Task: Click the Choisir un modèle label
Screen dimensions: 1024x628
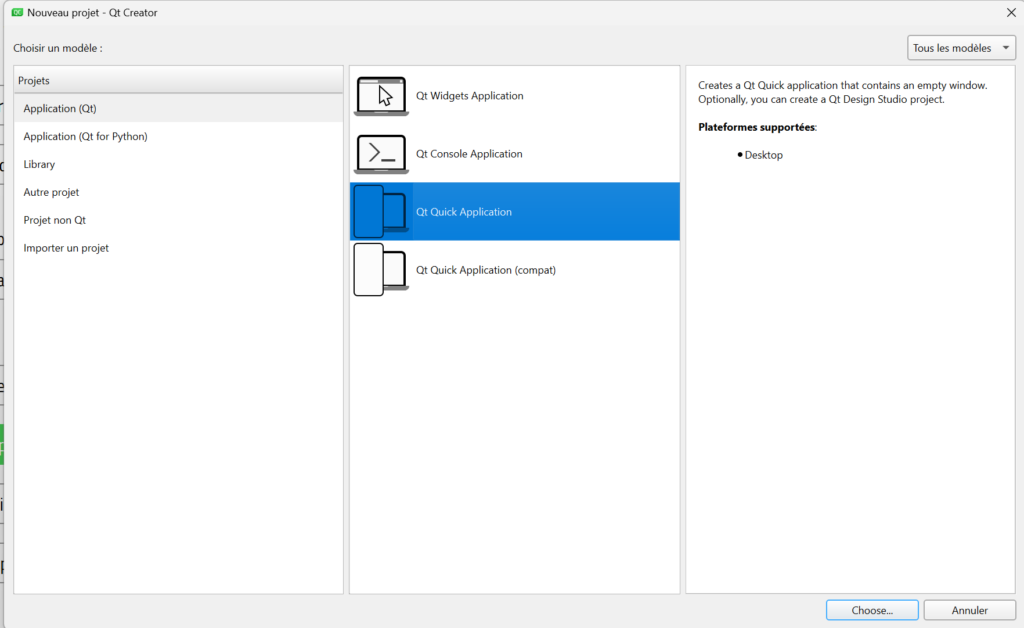Action: (x=57, y=48)
